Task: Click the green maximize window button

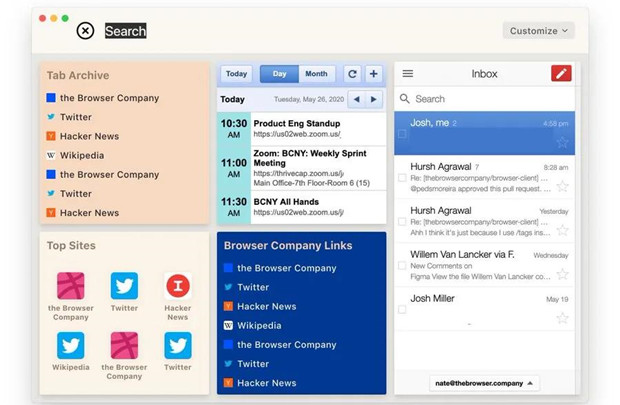Action: [x=65, y=18]
